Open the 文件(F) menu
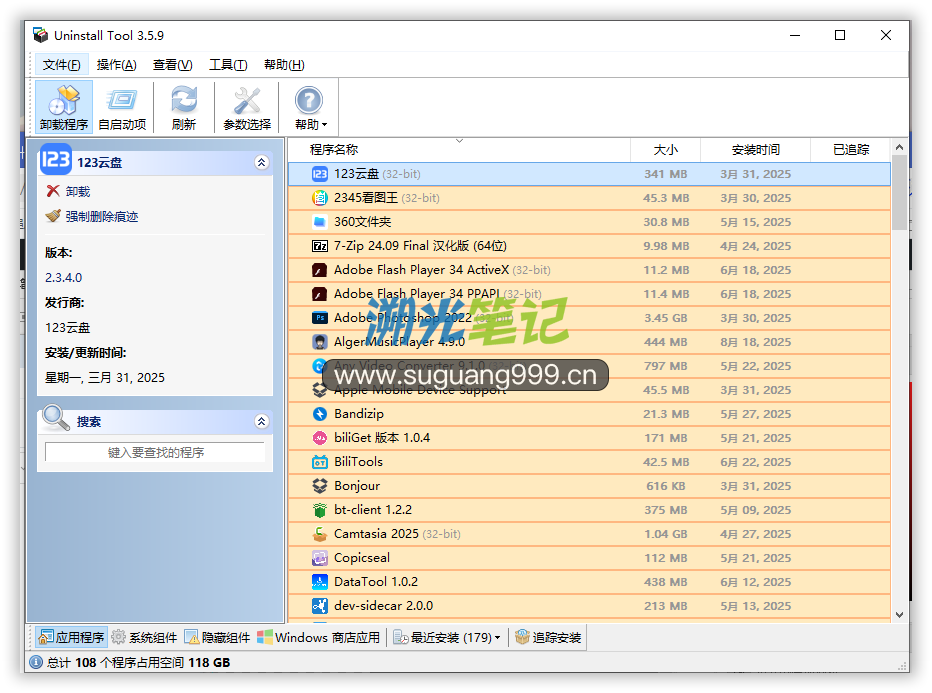This screenshot has width=932, height=693. (x=62, y=65)
